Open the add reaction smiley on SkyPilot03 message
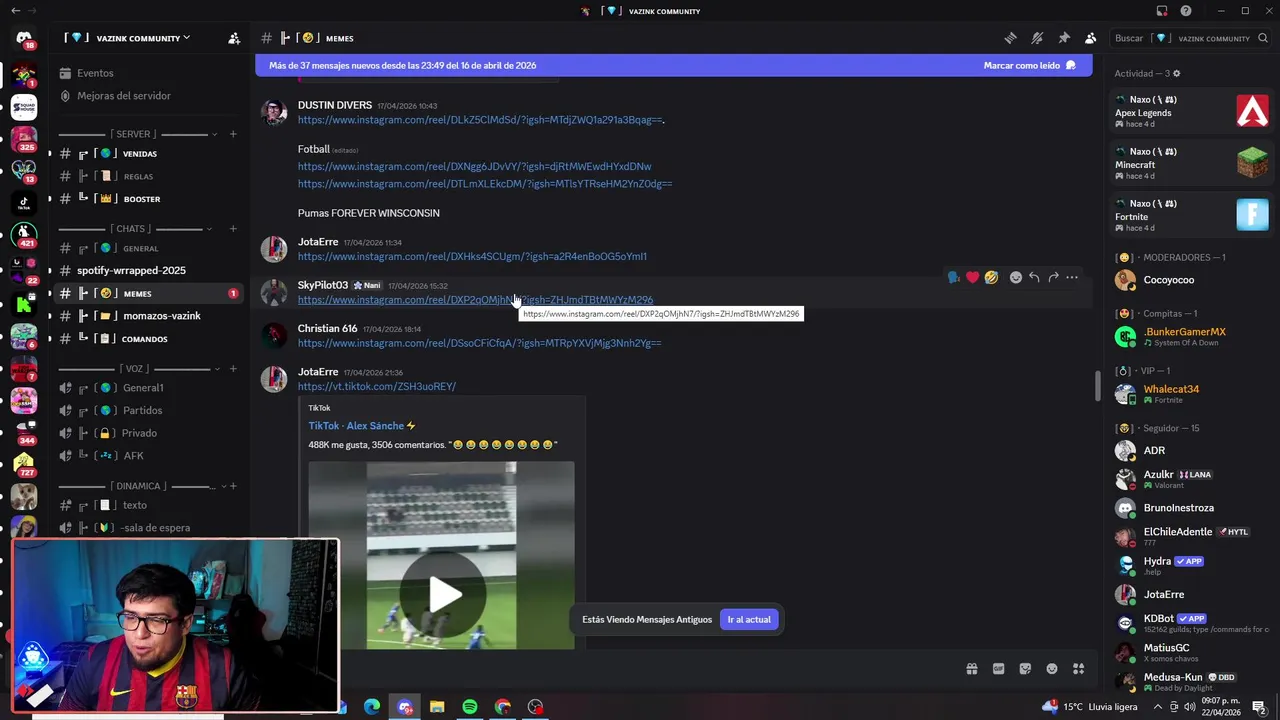The image size is (1280, 720). click(1016, 277)
